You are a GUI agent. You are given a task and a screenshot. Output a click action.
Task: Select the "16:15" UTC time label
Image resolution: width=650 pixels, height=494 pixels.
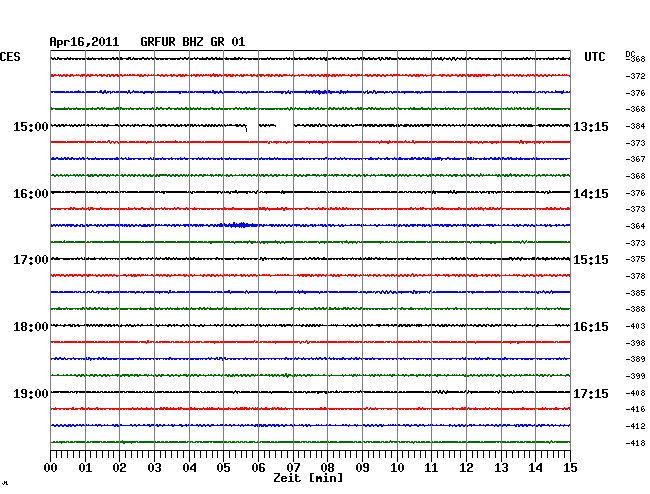591,327
